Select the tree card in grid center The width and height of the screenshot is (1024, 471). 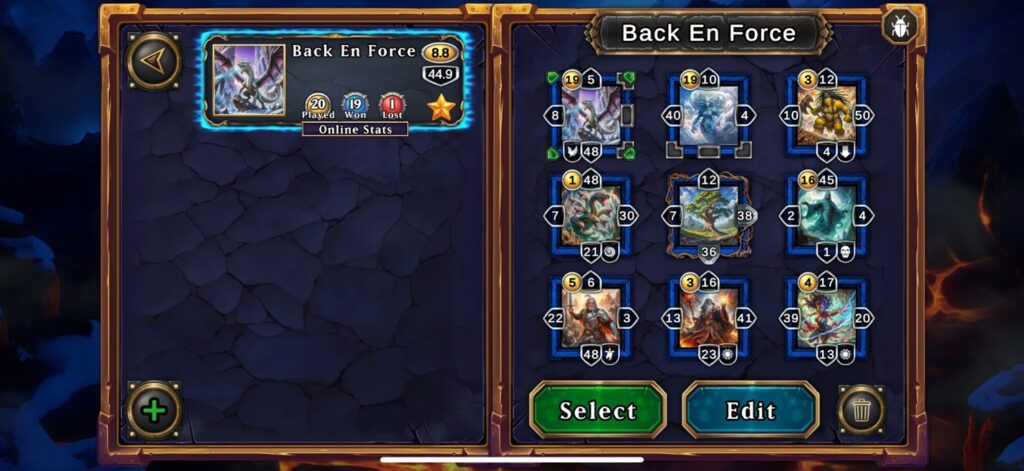709,216
